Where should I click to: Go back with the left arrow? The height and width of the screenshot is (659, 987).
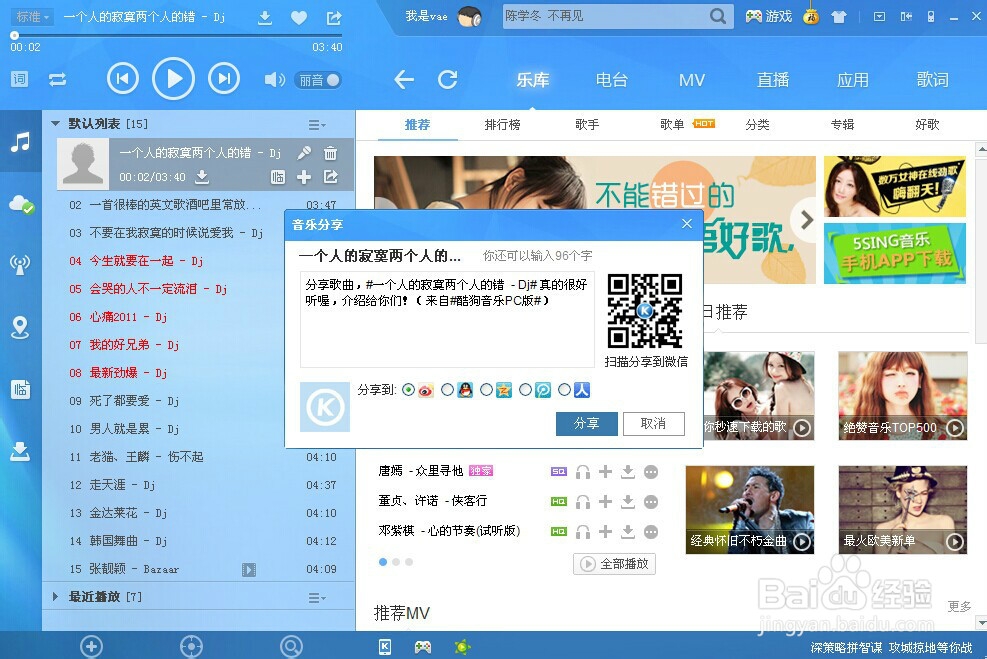point(403,79)
